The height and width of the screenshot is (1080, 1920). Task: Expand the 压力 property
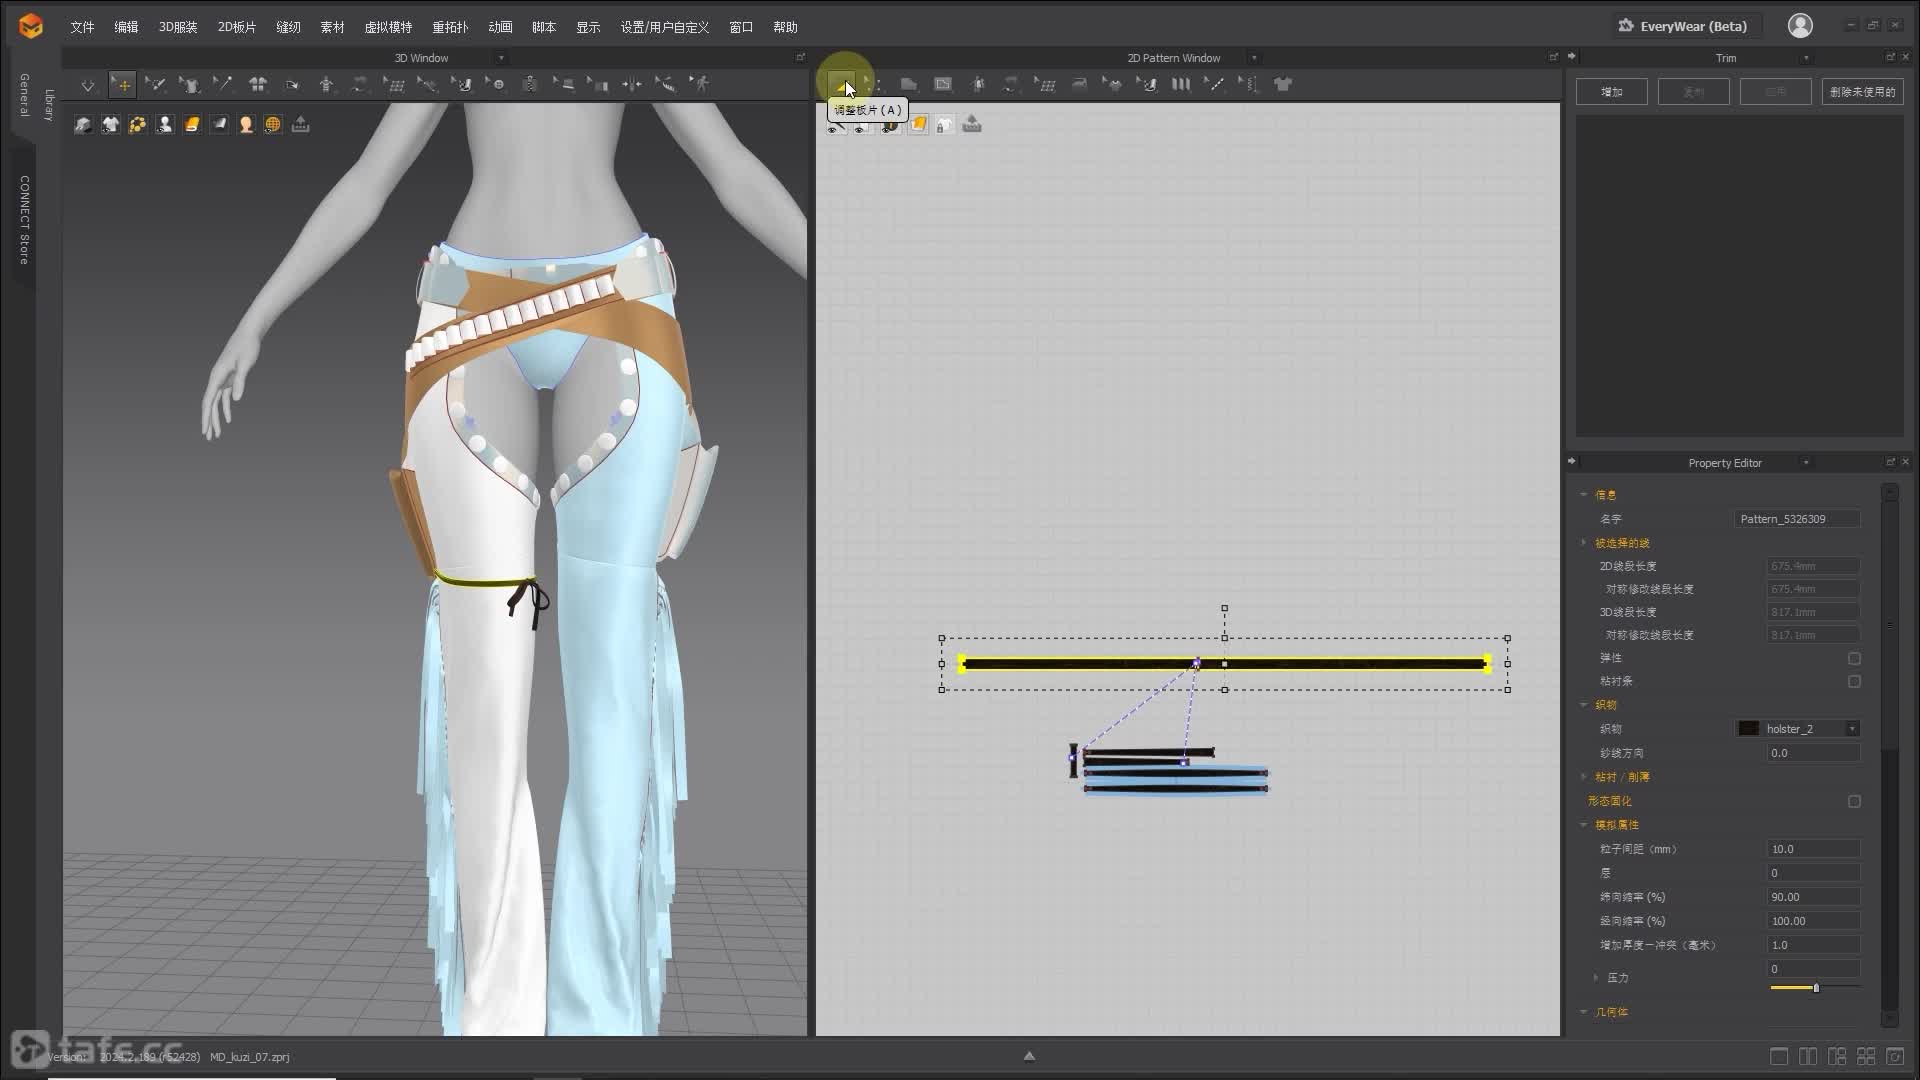pos(1596,977)
